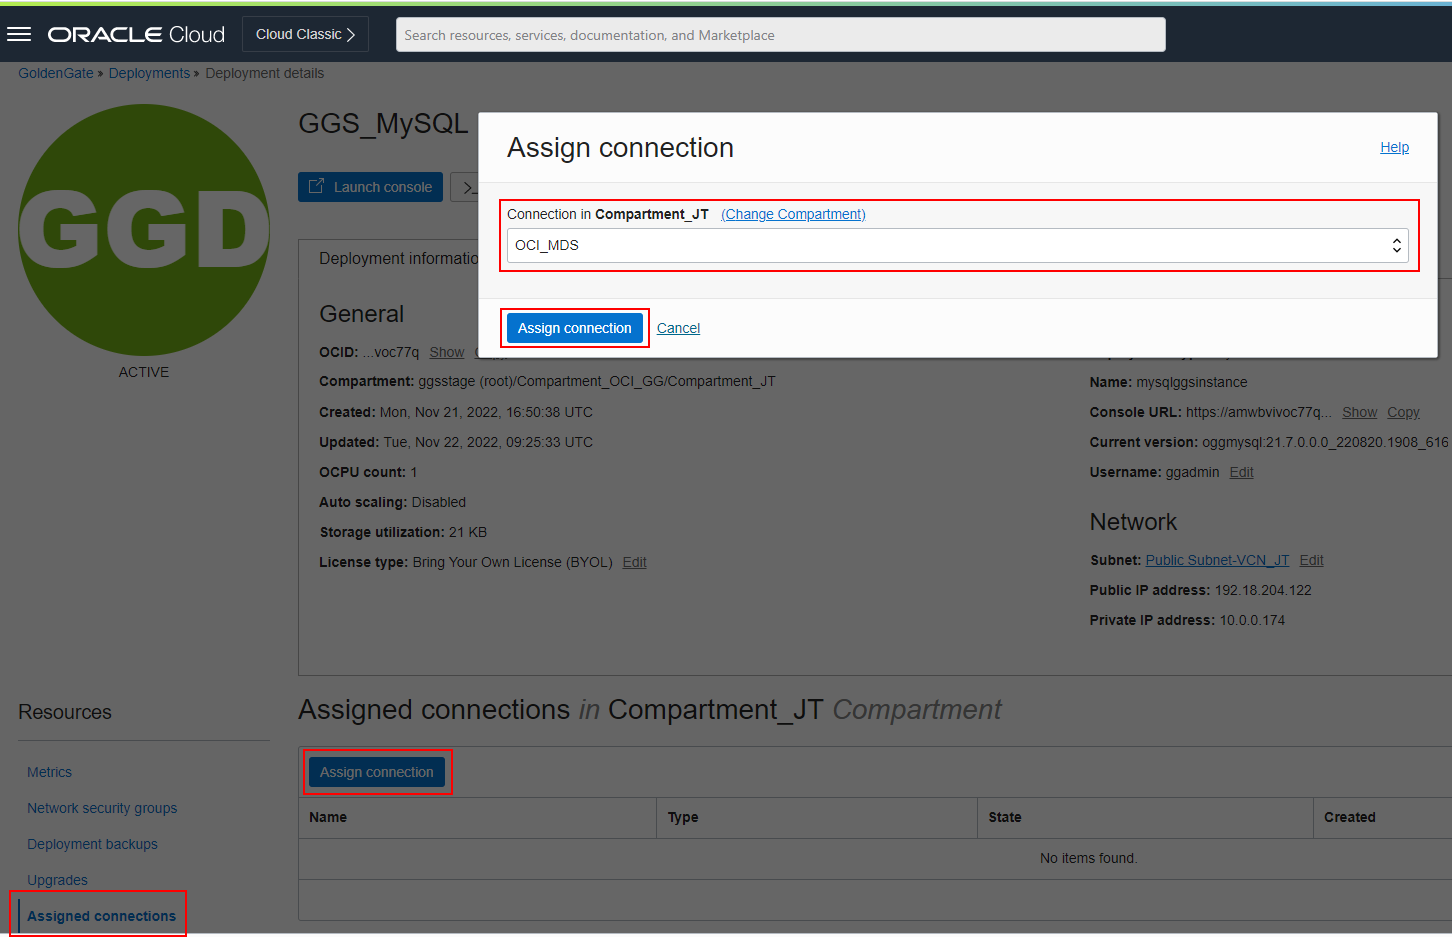Screen dimensions: 1452x937
Task: Navigate to Deployment backups
Action: [92, 843]
